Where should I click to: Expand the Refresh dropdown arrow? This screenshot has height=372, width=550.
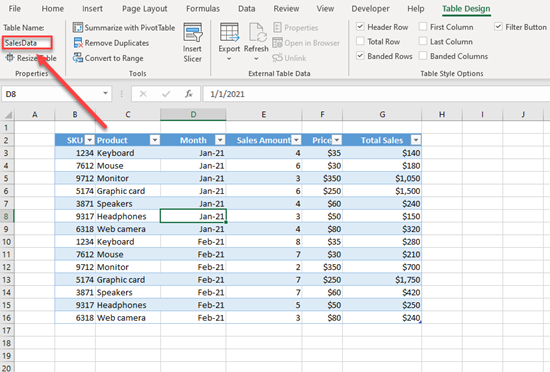[x=256, y=59]
